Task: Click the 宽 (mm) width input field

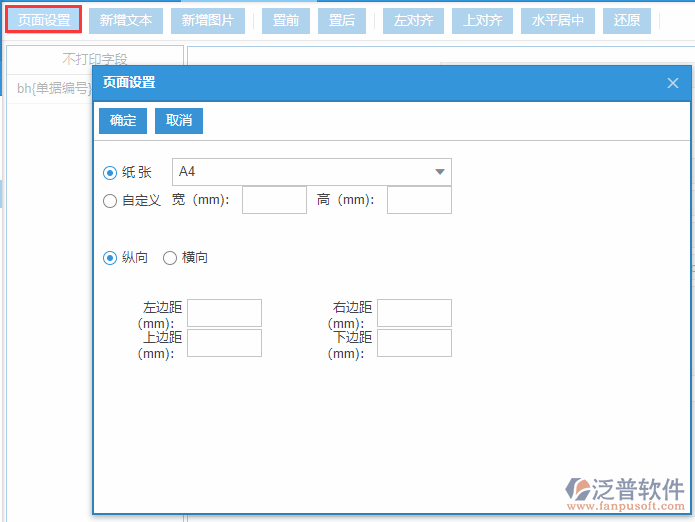Action: click(274, 200)
